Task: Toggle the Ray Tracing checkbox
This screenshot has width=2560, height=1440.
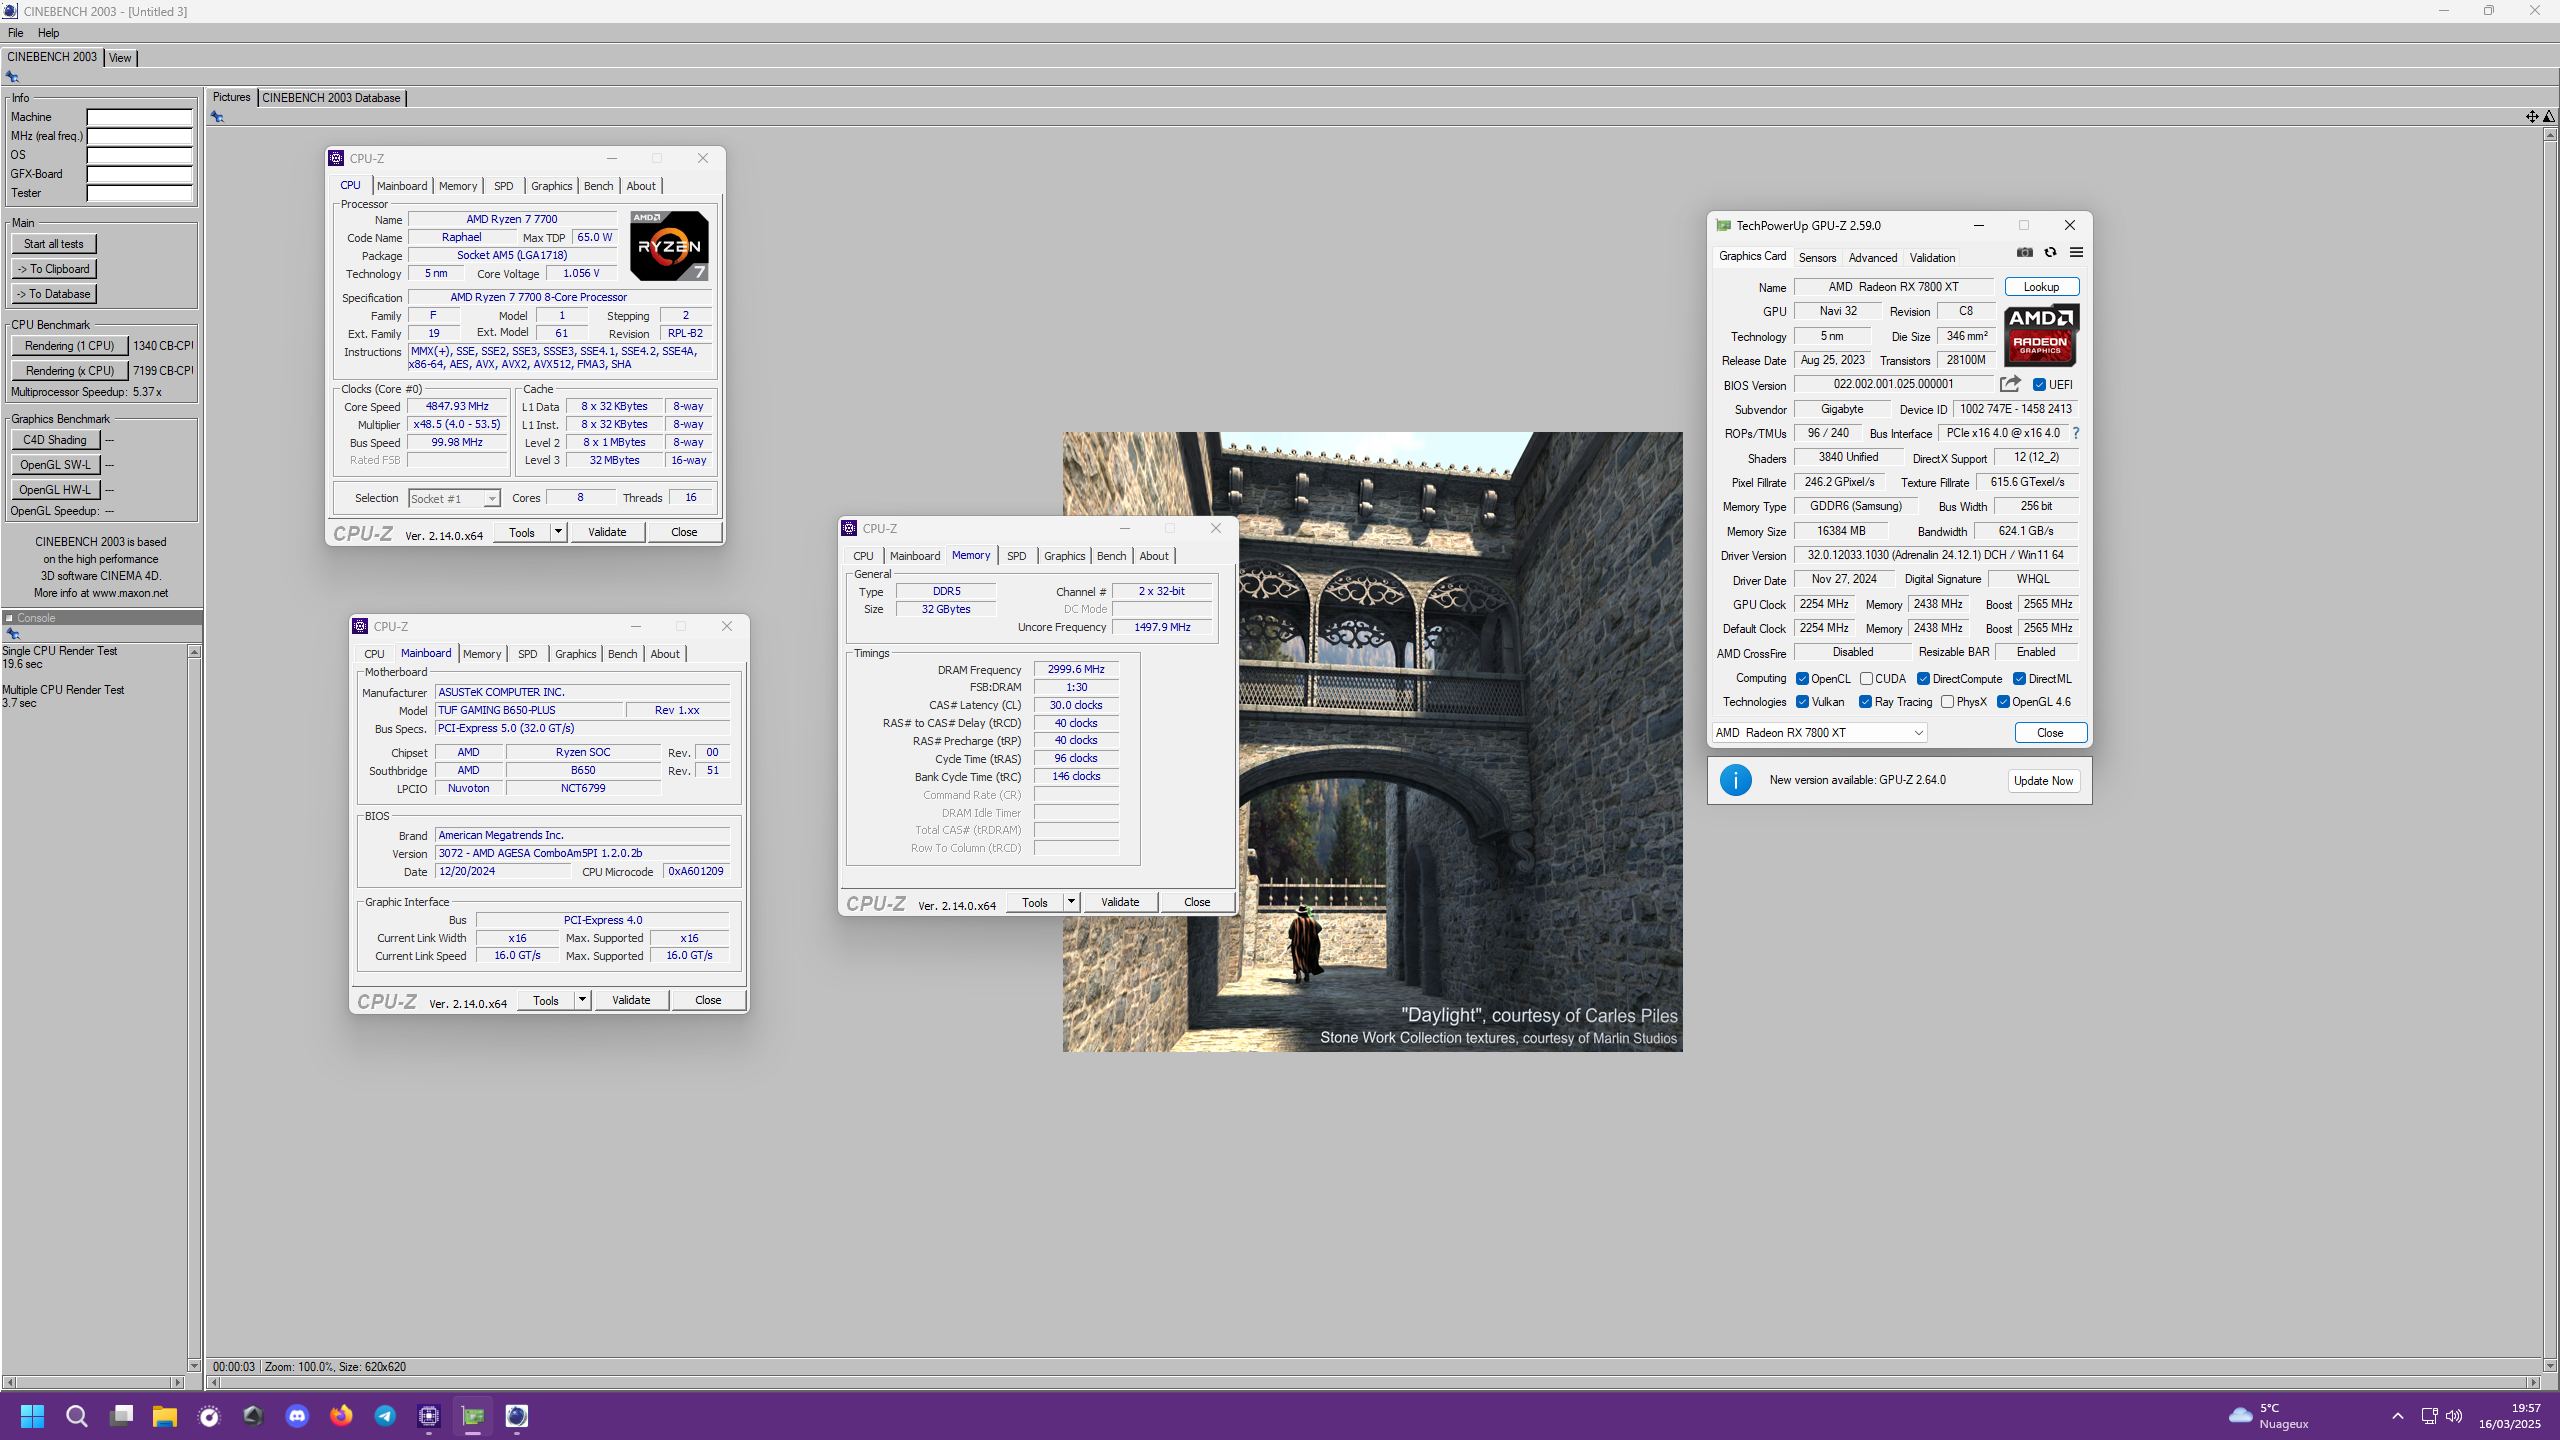Action: point(1865,702)
